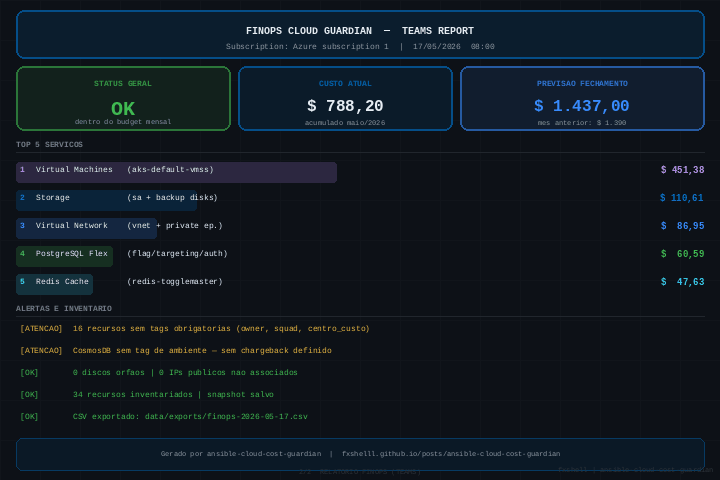Select the (sa + backup disks) detail

click(172, 198)
